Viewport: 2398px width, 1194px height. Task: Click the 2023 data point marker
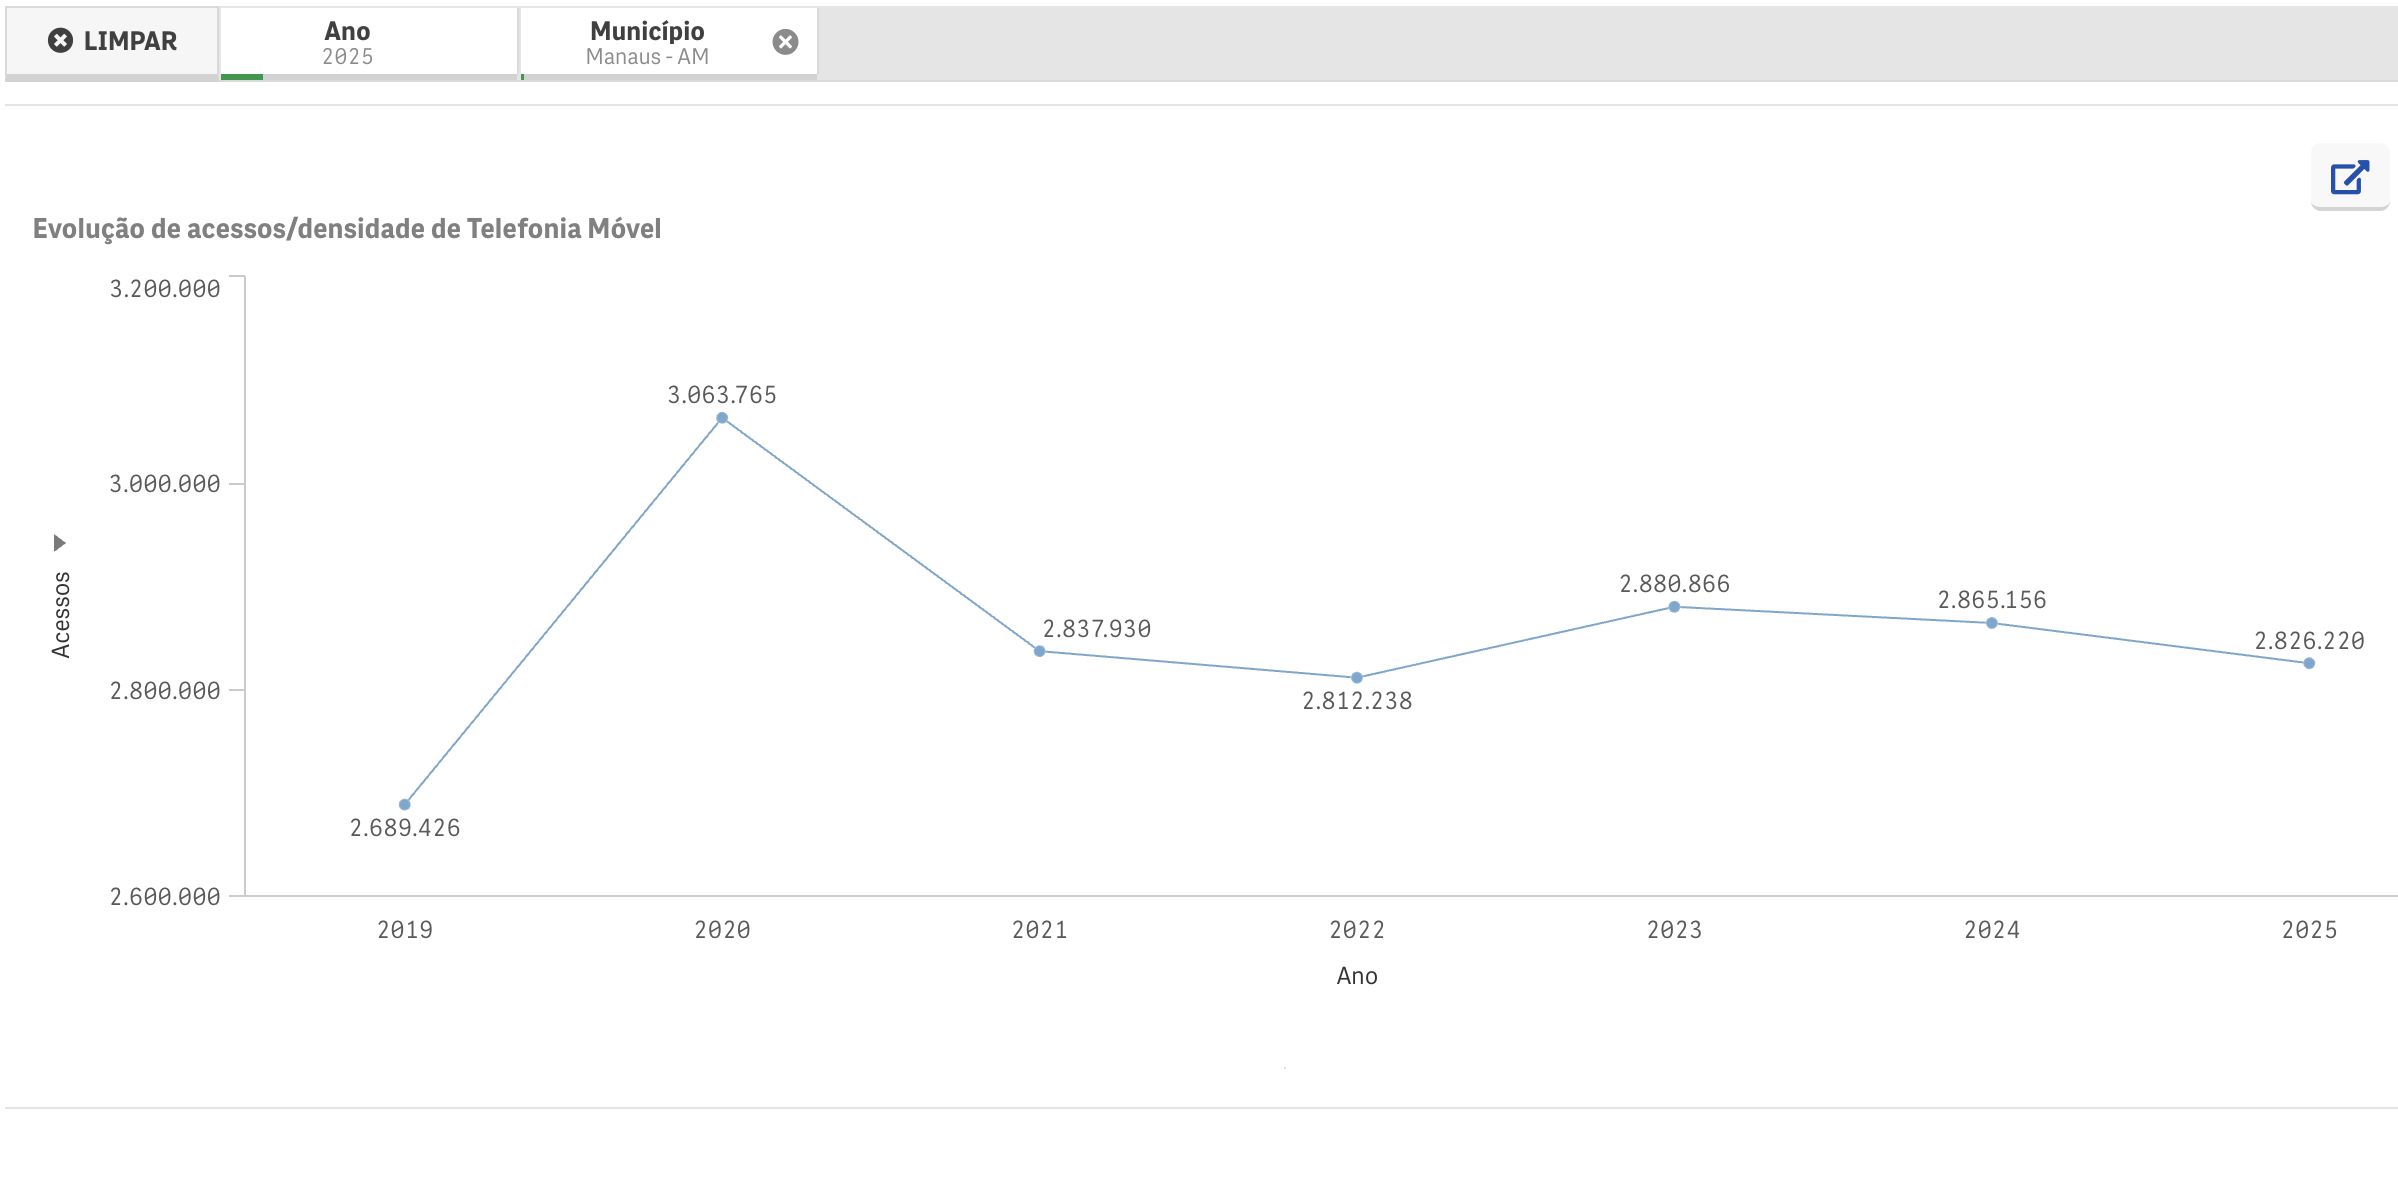(1674, 607)
